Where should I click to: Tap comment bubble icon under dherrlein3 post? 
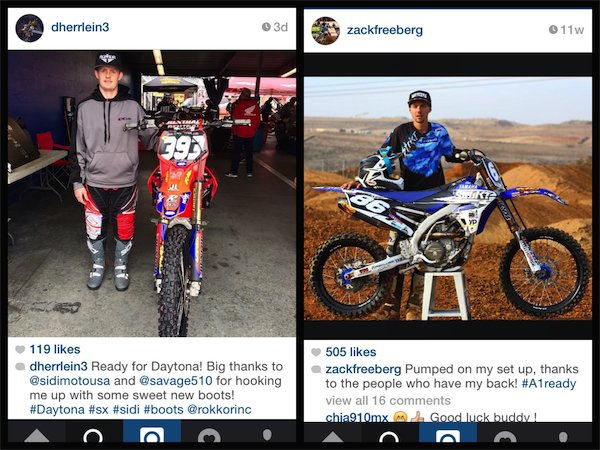20,367
